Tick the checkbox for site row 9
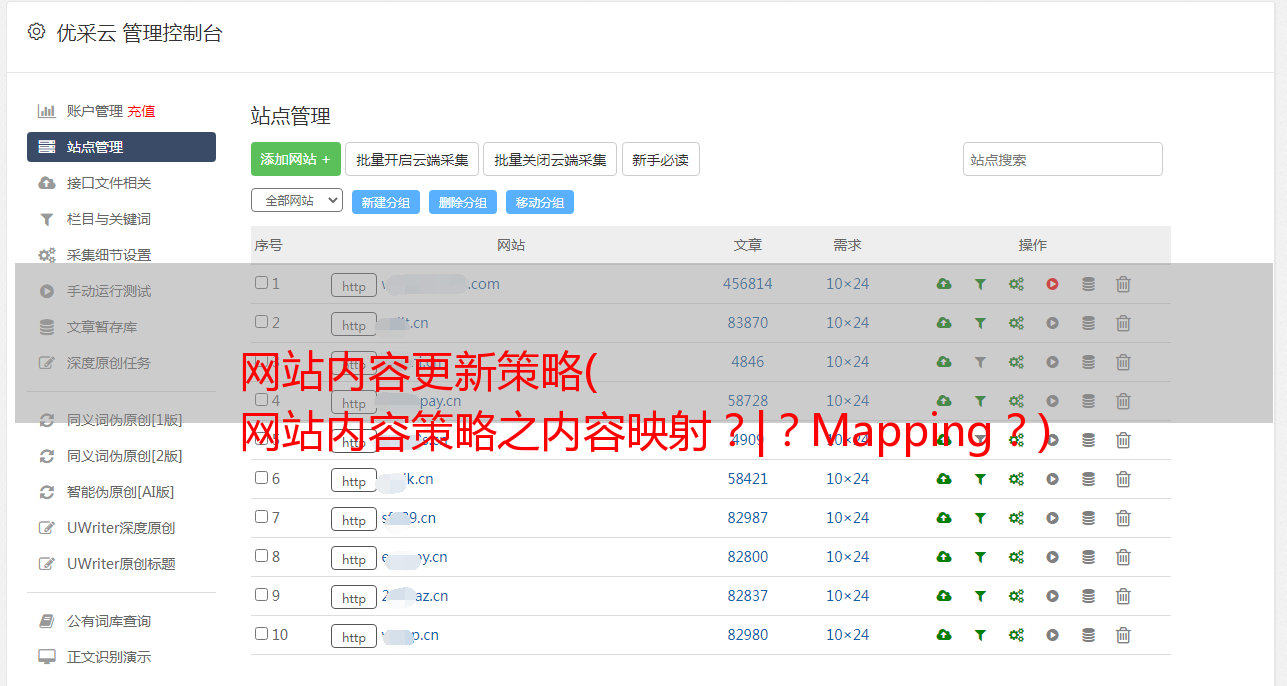Viewport: 1287px width, 686px height. click(x=261, y=595)
